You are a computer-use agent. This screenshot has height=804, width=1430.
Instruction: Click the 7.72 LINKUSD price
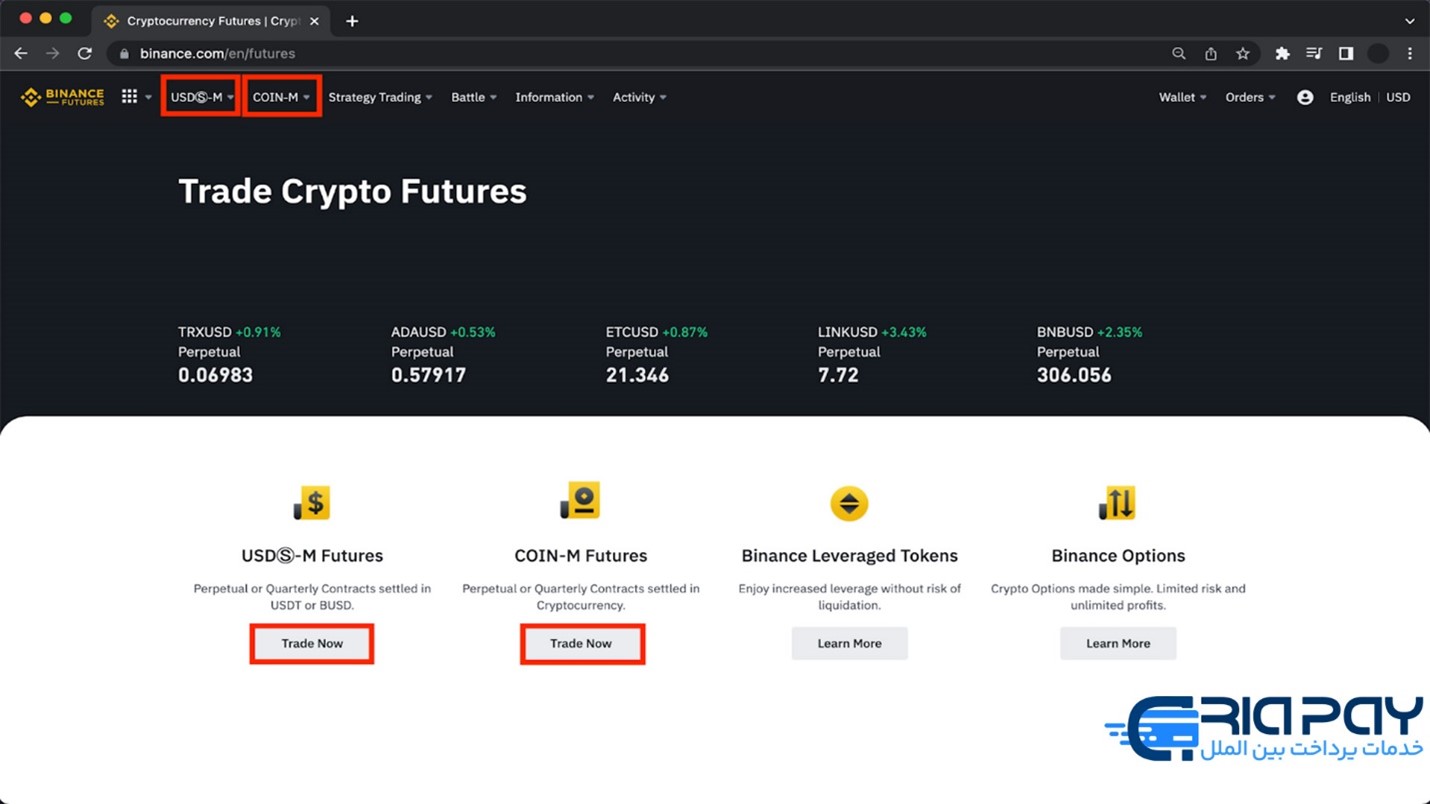[838, 375]
